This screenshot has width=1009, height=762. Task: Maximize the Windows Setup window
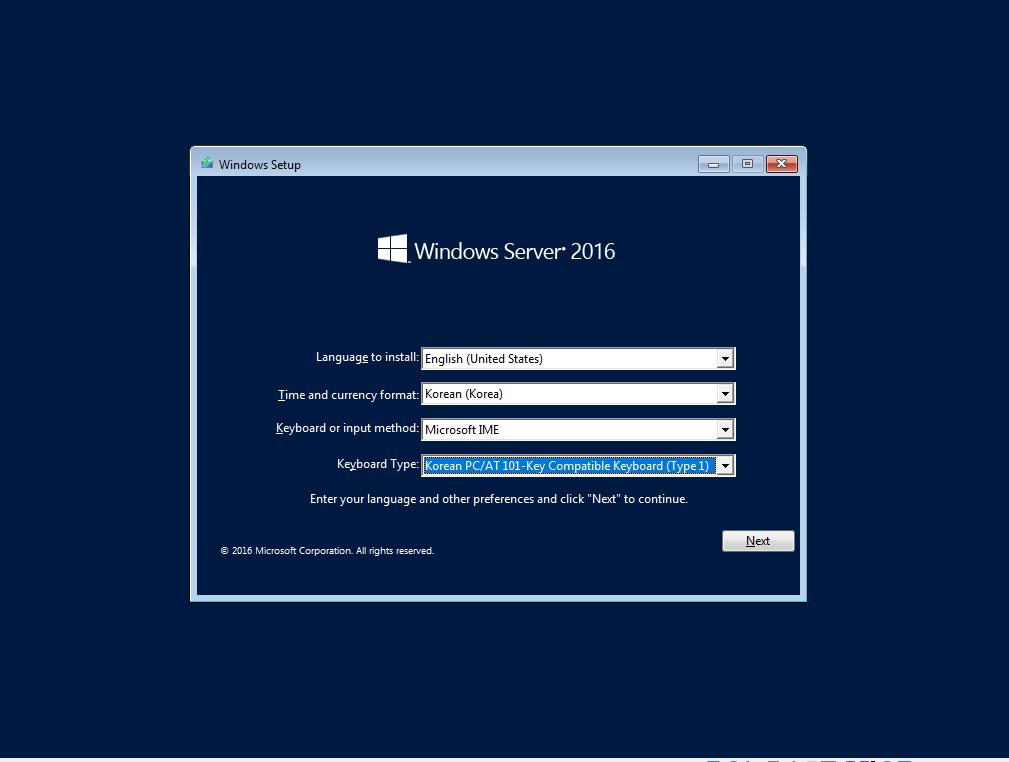coord(747,164)
